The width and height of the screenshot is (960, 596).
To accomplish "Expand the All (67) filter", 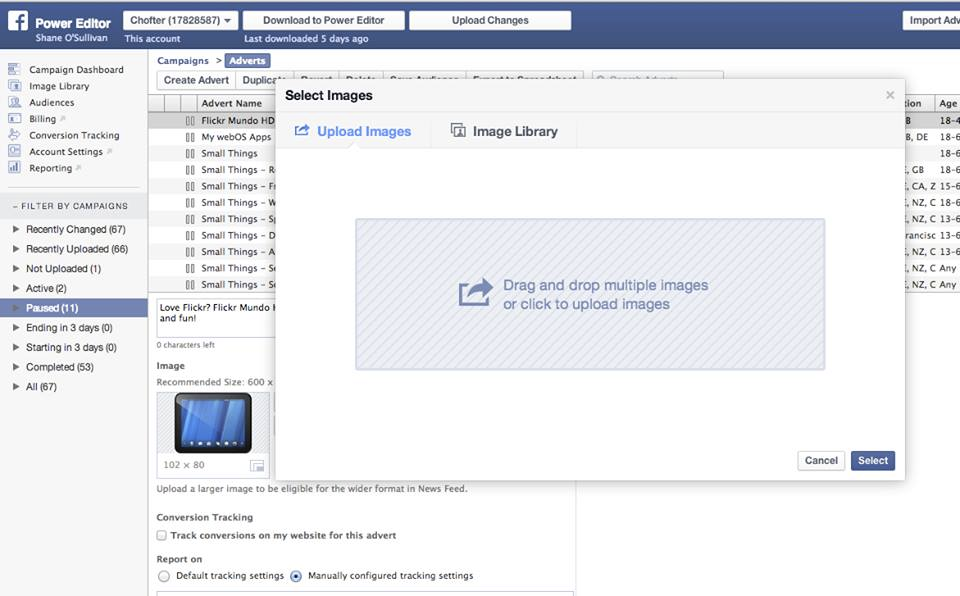I will click(16, 387).
